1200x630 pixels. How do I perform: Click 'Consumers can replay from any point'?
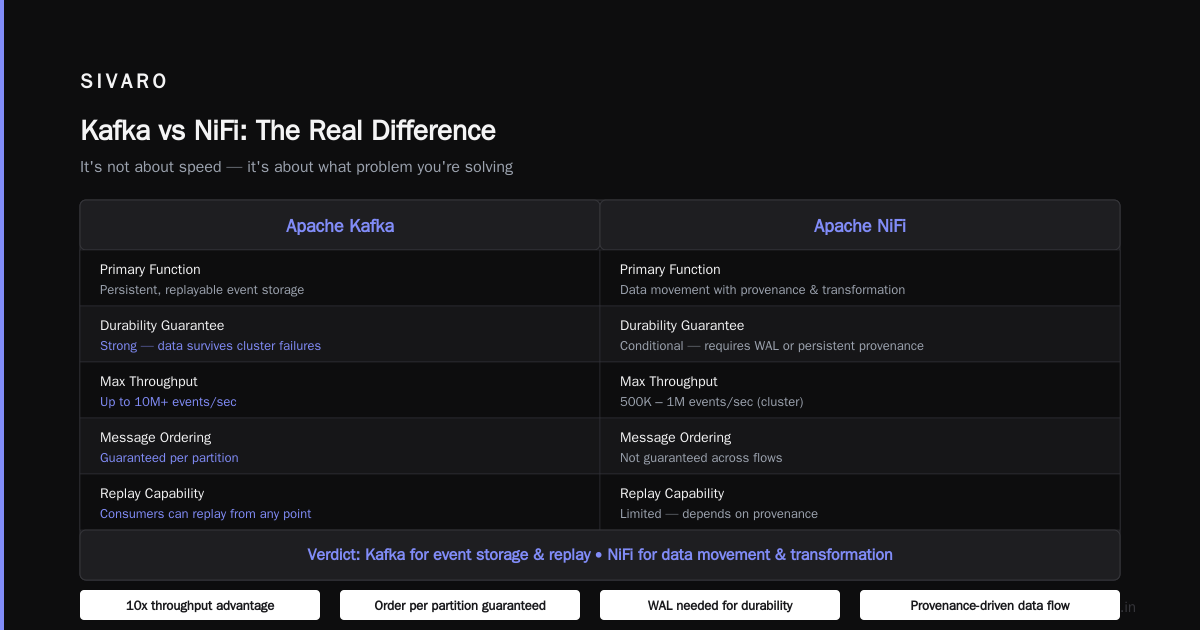pos(205,514)
